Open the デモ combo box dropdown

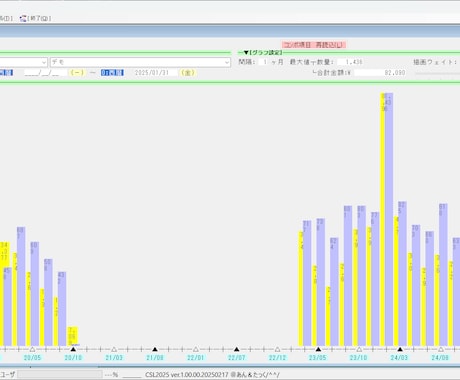pyautogui.click(x=227, y=62)
